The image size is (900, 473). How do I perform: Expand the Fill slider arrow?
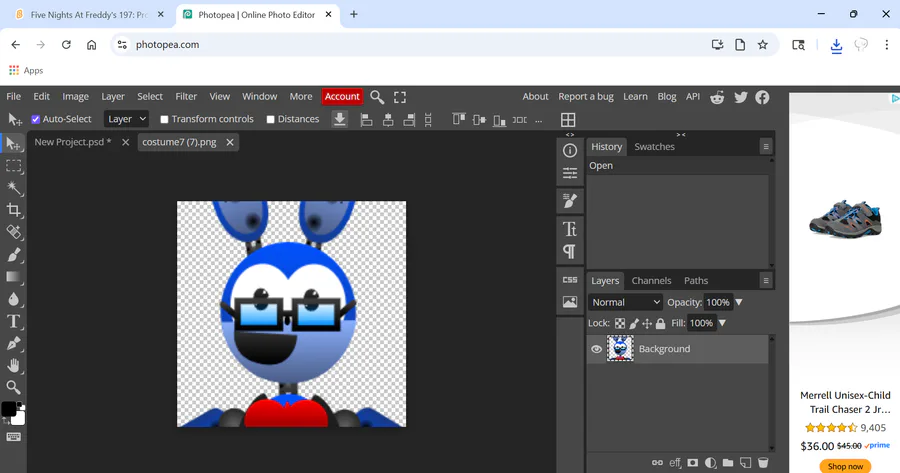point(722,323)
